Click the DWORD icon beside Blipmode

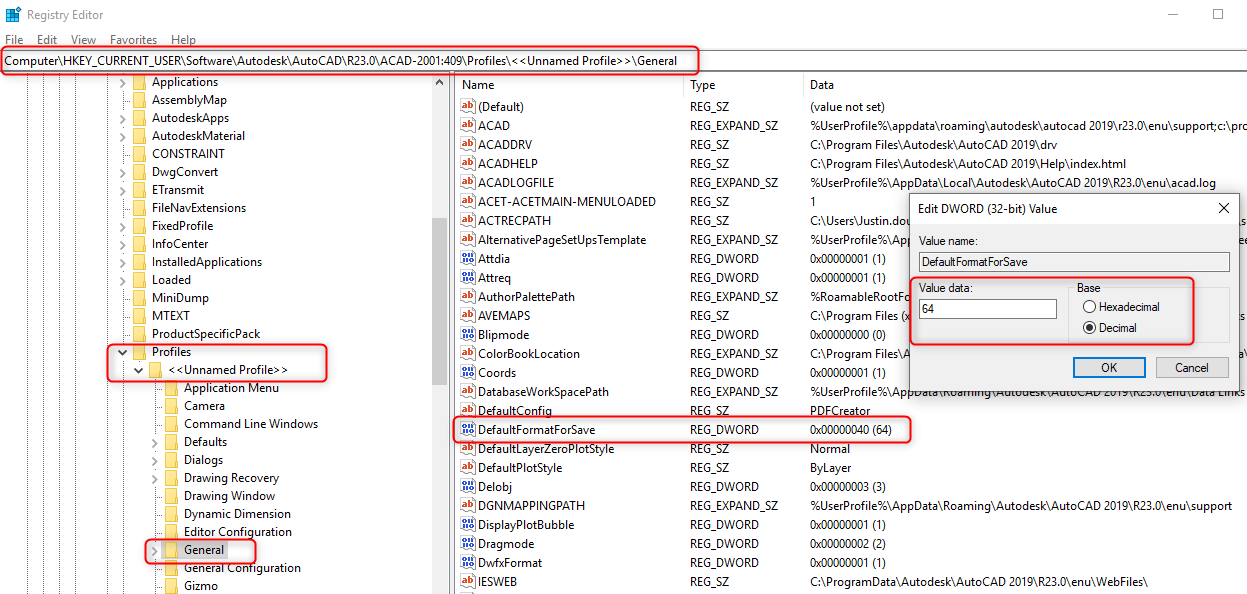click(x=467, y=335)
